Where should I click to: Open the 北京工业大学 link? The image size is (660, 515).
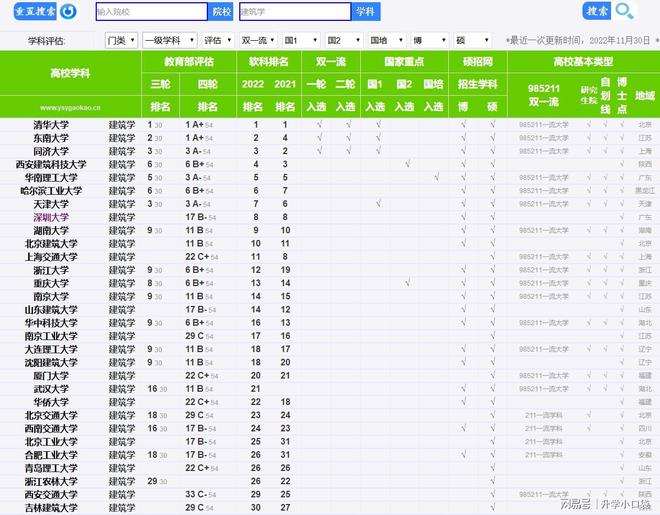pos(51,442)
